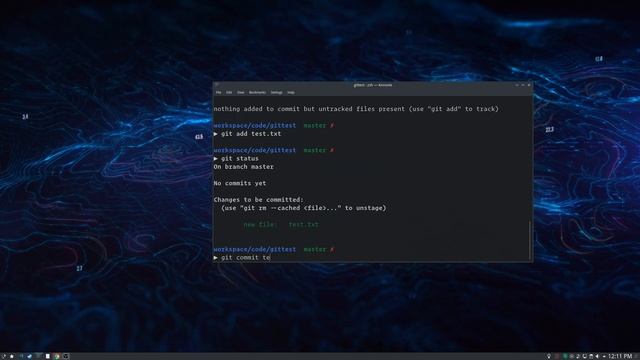Click the terminal's vertical scrollbar handle
The width and height of the screenshot is (640, 360).
[x=530, y=240]
